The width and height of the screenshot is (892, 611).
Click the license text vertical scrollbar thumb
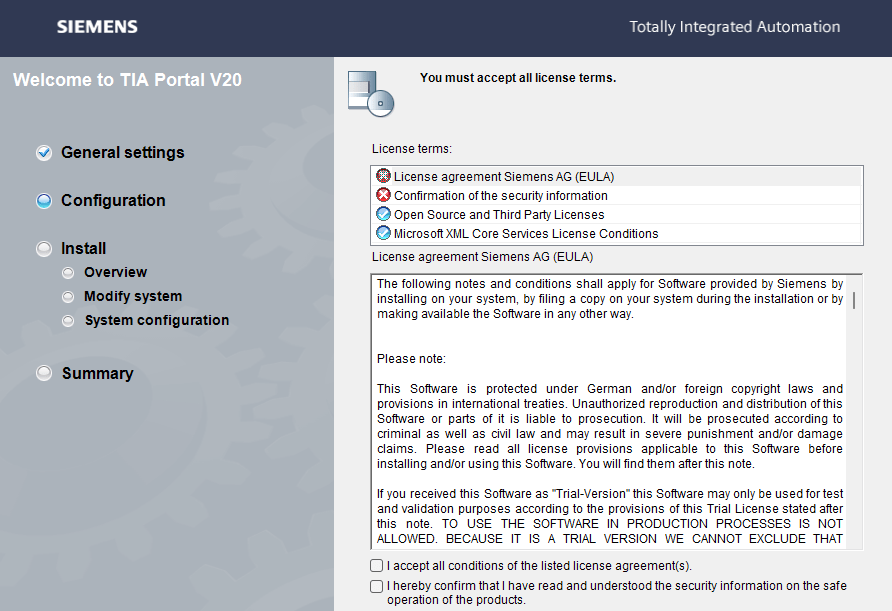[x=853, y=300]
